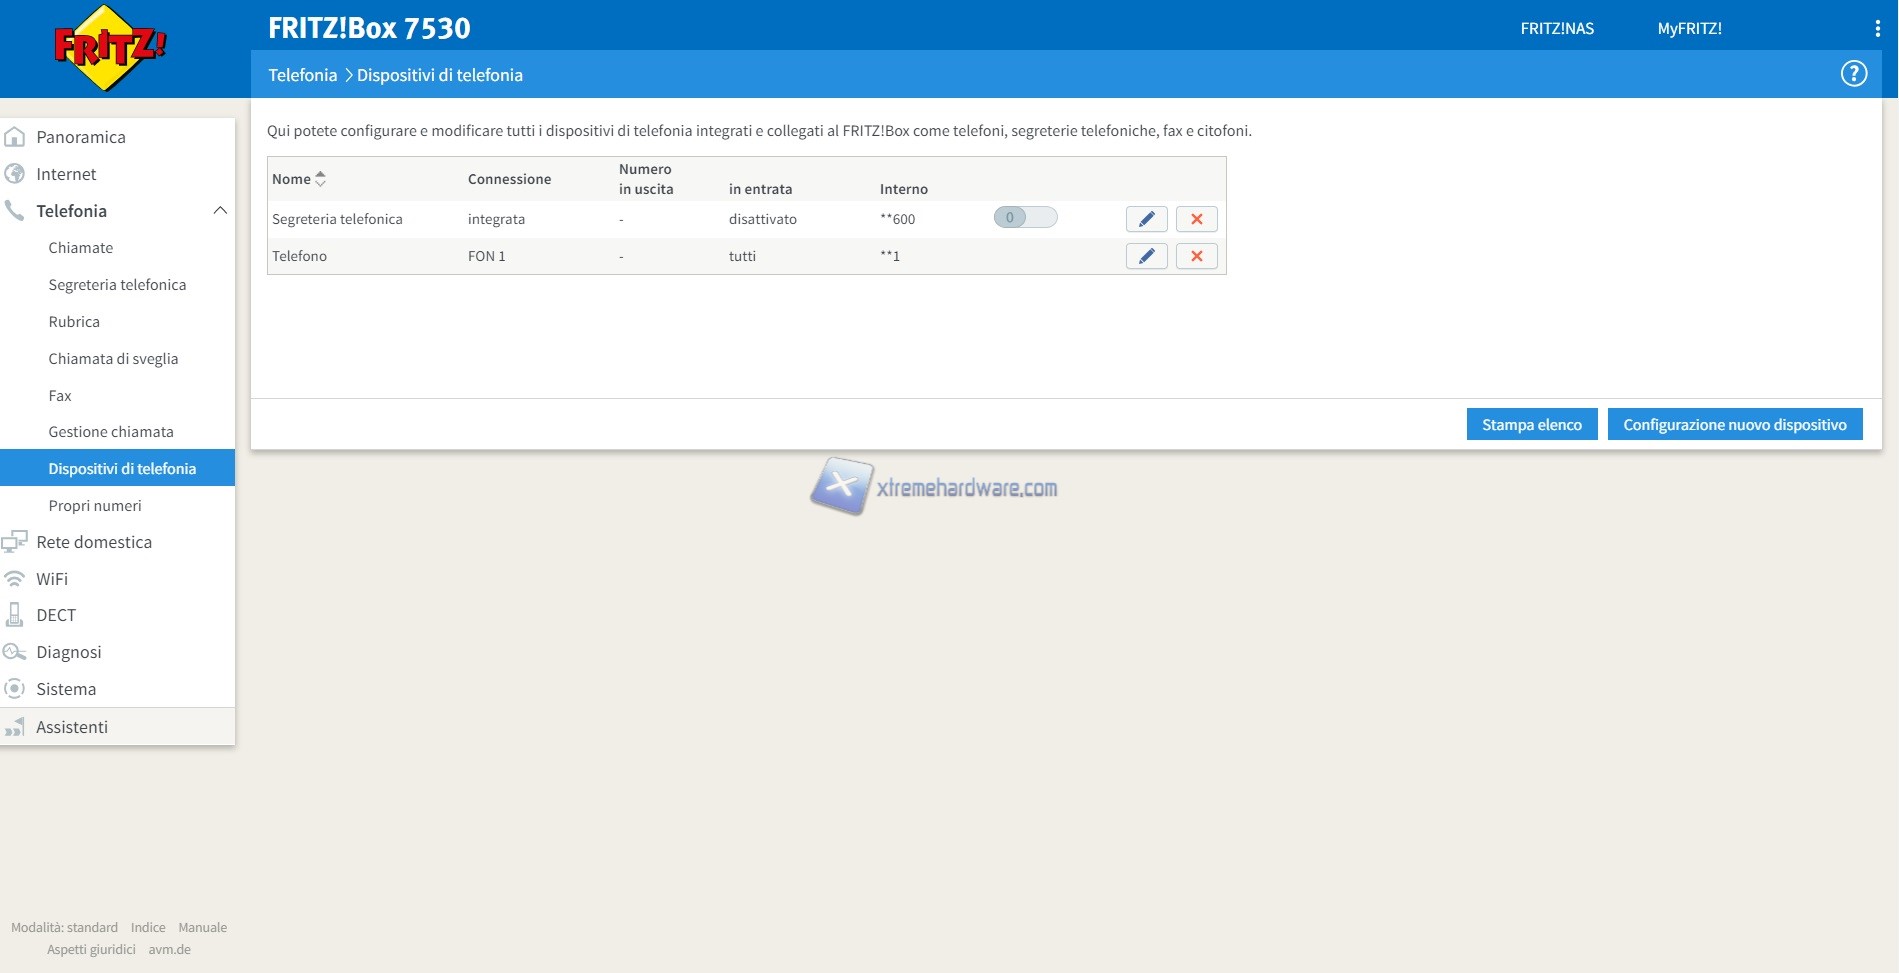Edit the Telefono FON 1 device

1146,256
